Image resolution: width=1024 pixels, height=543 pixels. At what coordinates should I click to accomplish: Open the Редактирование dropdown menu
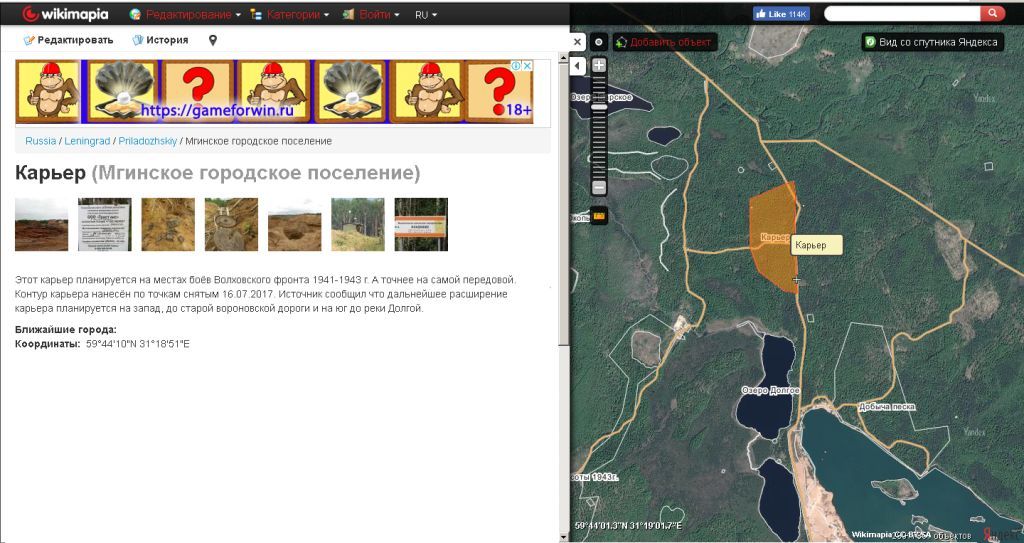pos(185,15)
